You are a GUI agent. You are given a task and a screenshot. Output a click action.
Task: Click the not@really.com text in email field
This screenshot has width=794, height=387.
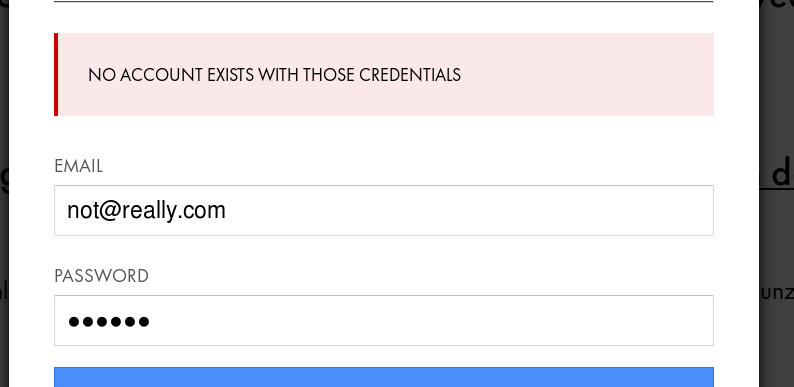click(x=146, y=210)
